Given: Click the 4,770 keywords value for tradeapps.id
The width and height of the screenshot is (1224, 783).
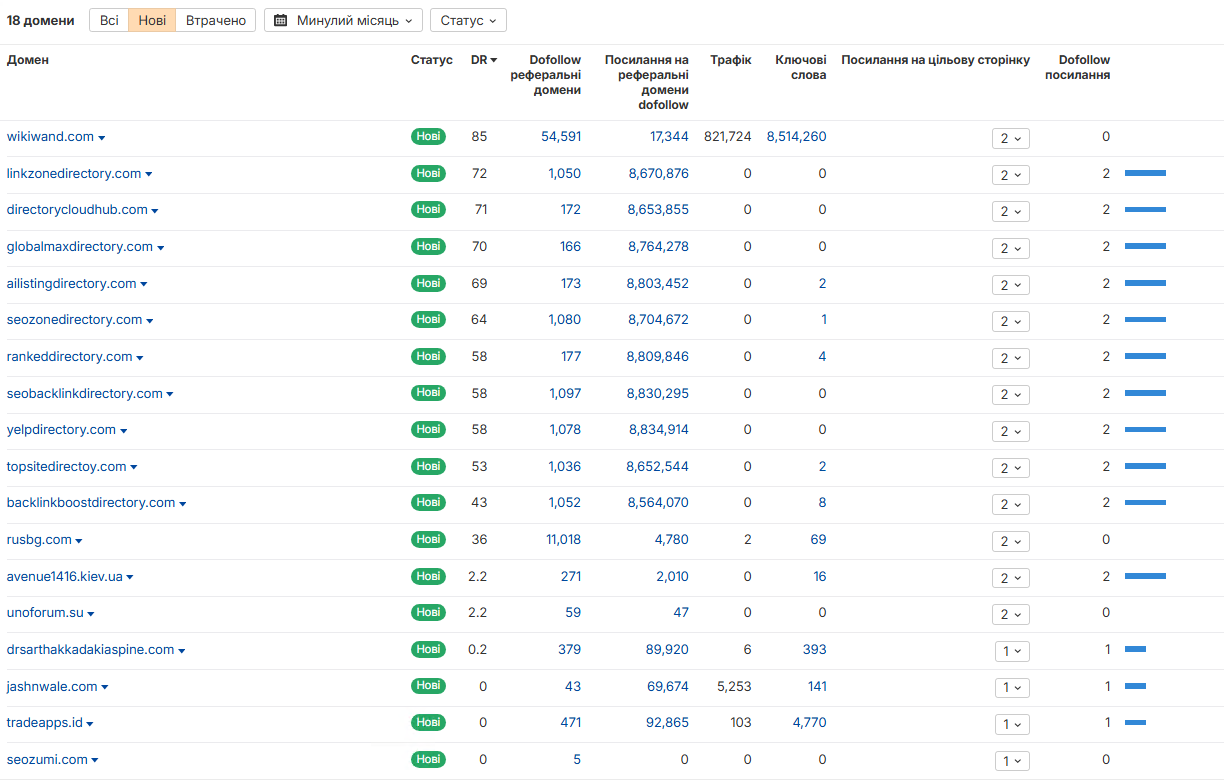Looking at the screenshot, I should click(x=810, y=723).
